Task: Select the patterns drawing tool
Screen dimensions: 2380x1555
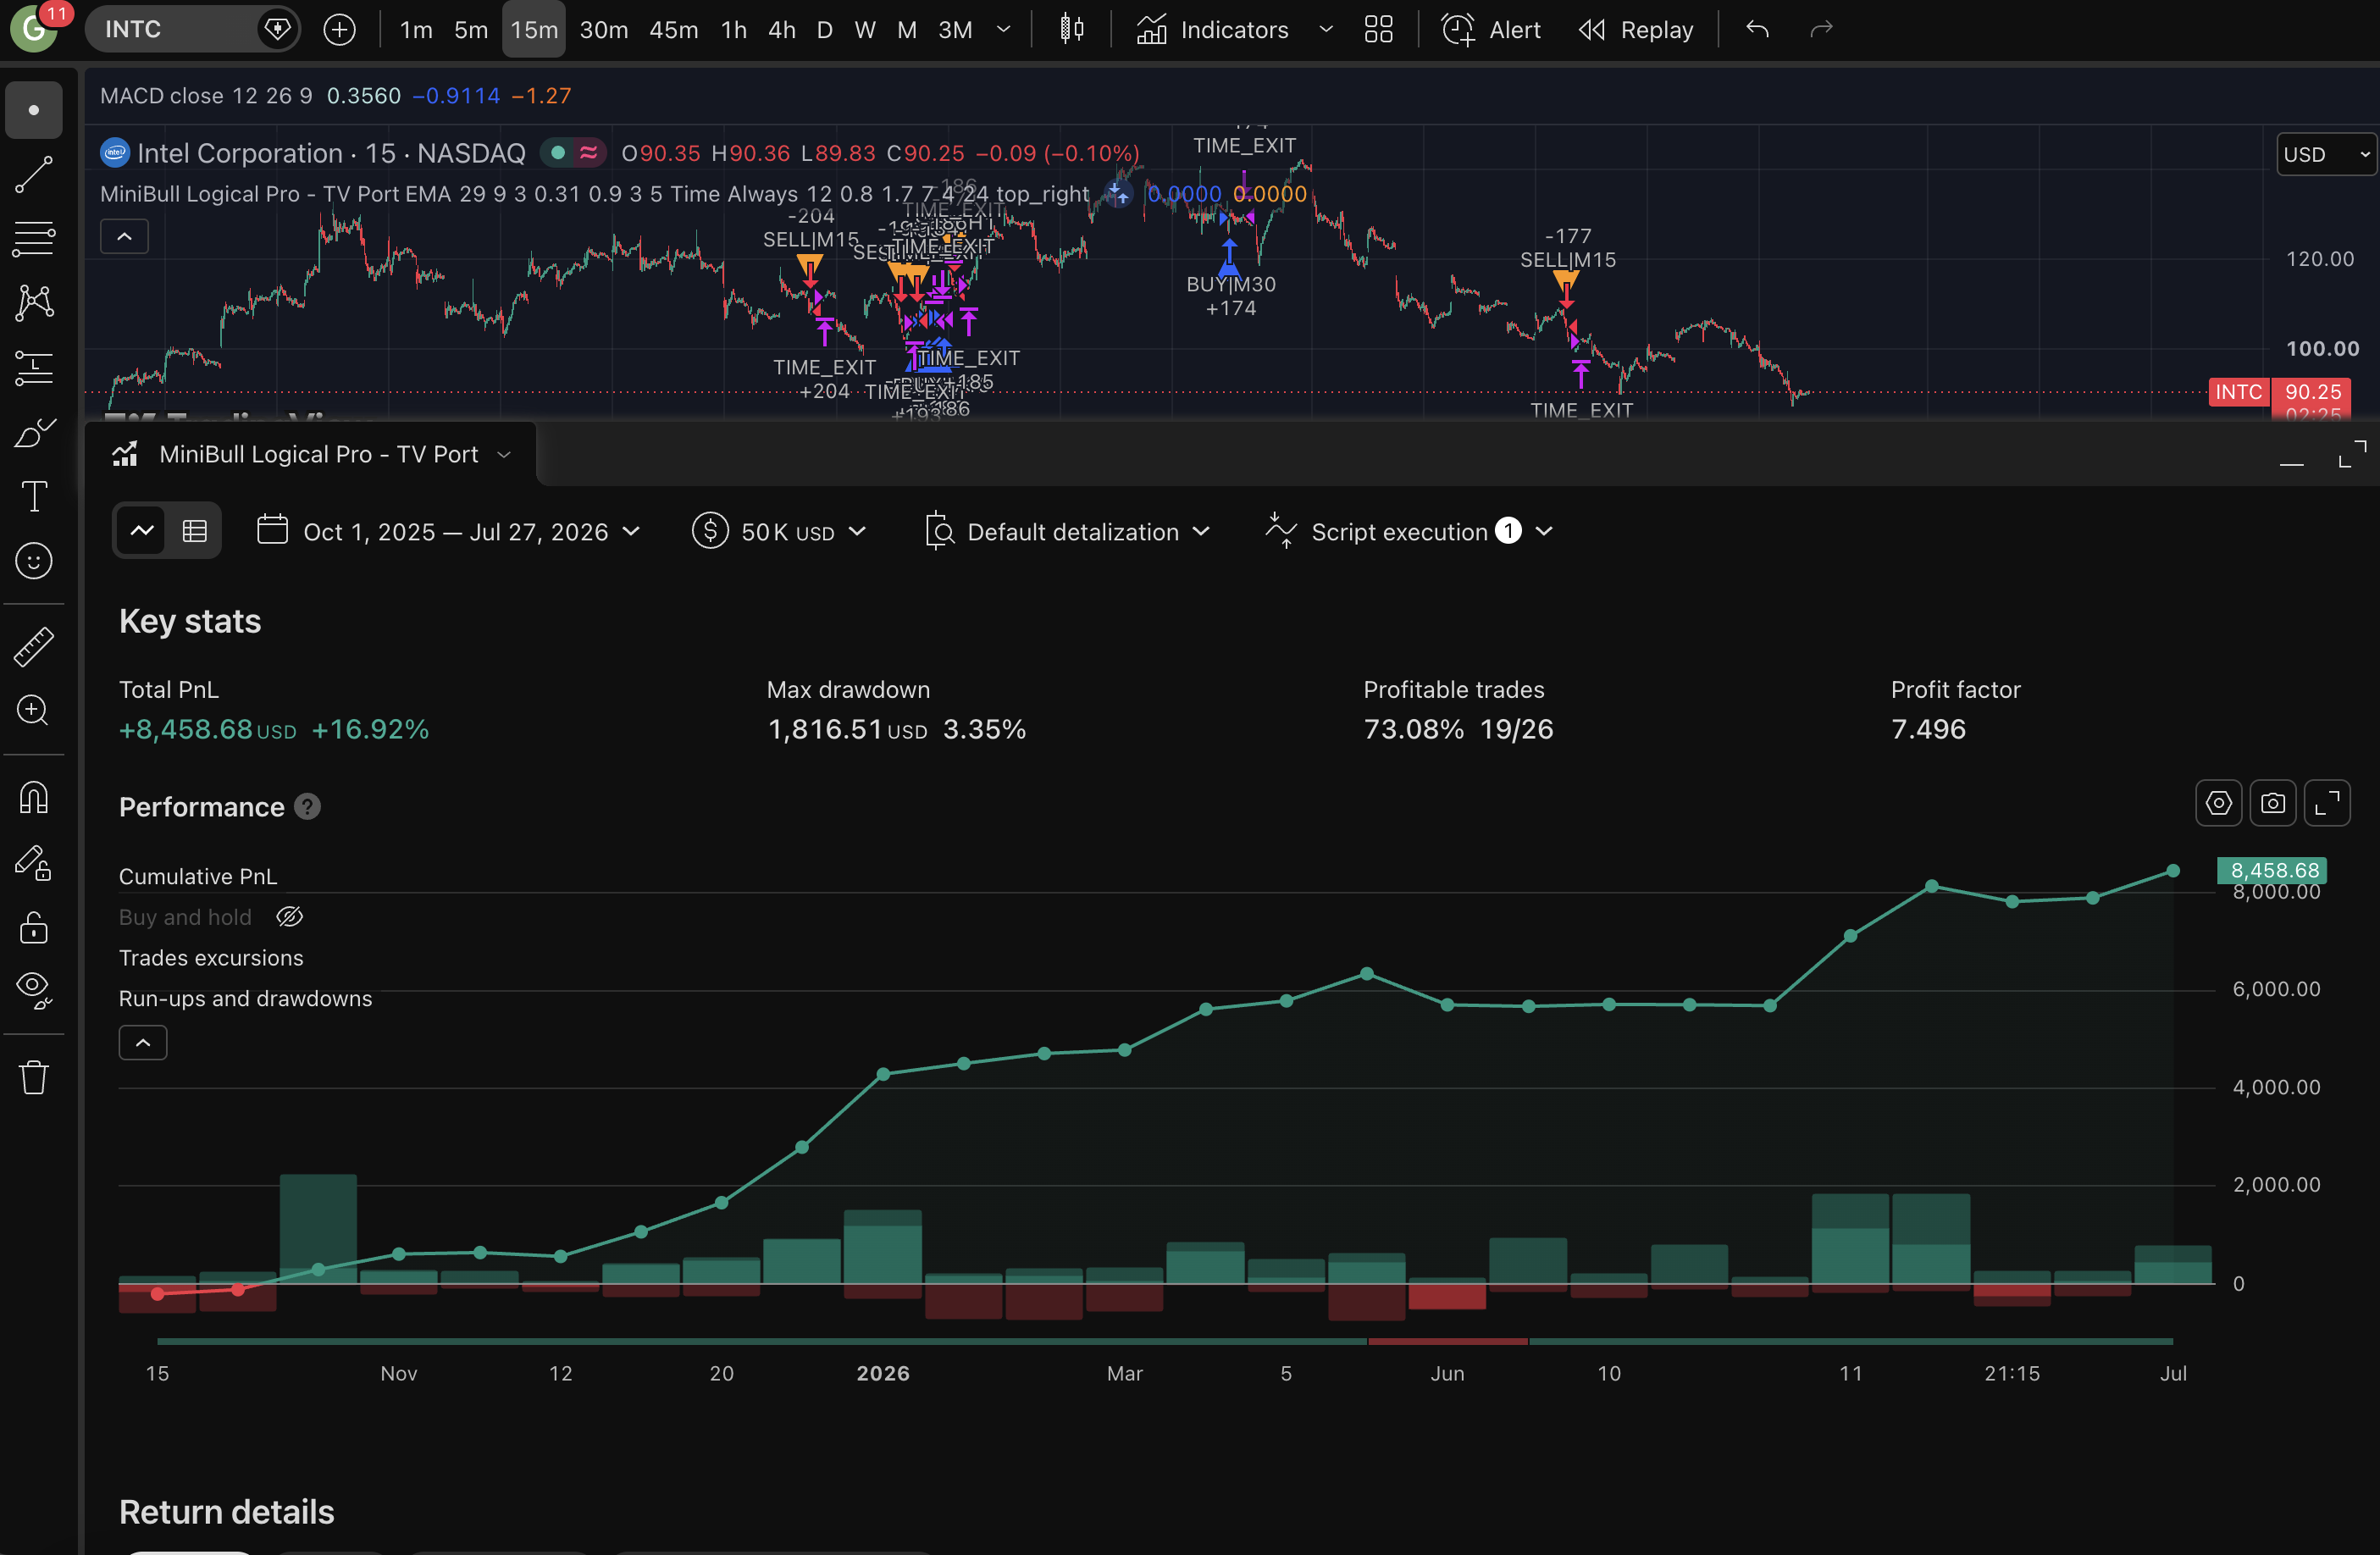Action: (x=33, y=303)
